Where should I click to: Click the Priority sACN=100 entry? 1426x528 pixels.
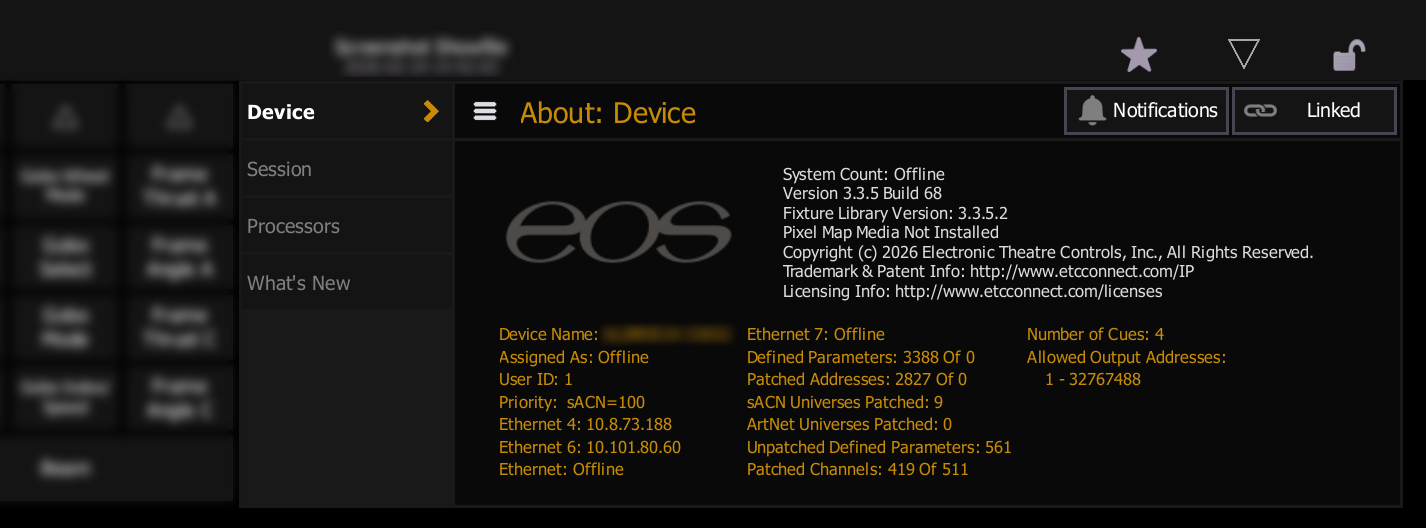571,402
